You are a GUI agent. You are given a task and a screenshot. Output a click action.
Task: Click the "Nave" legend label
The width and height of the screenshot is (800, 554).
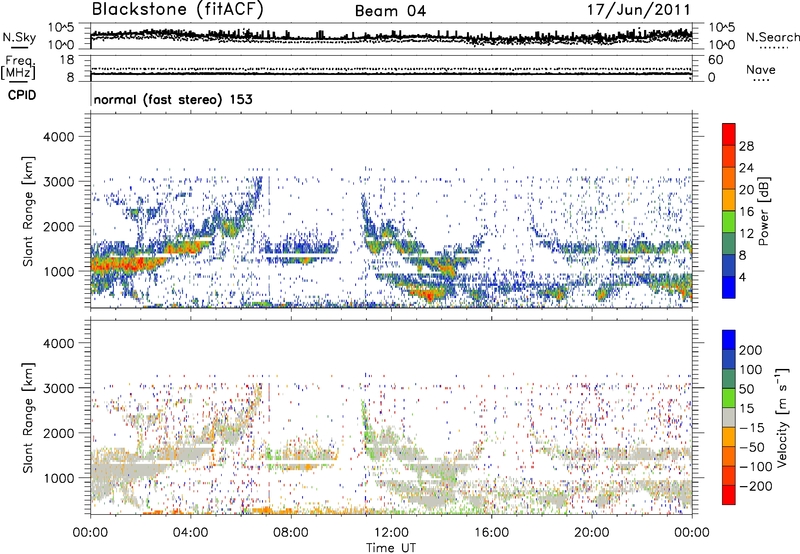point(761,70)
